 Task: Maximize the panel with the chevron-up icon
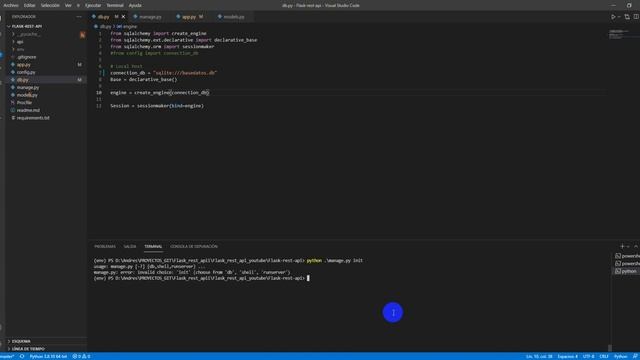[x=636, y=247]
